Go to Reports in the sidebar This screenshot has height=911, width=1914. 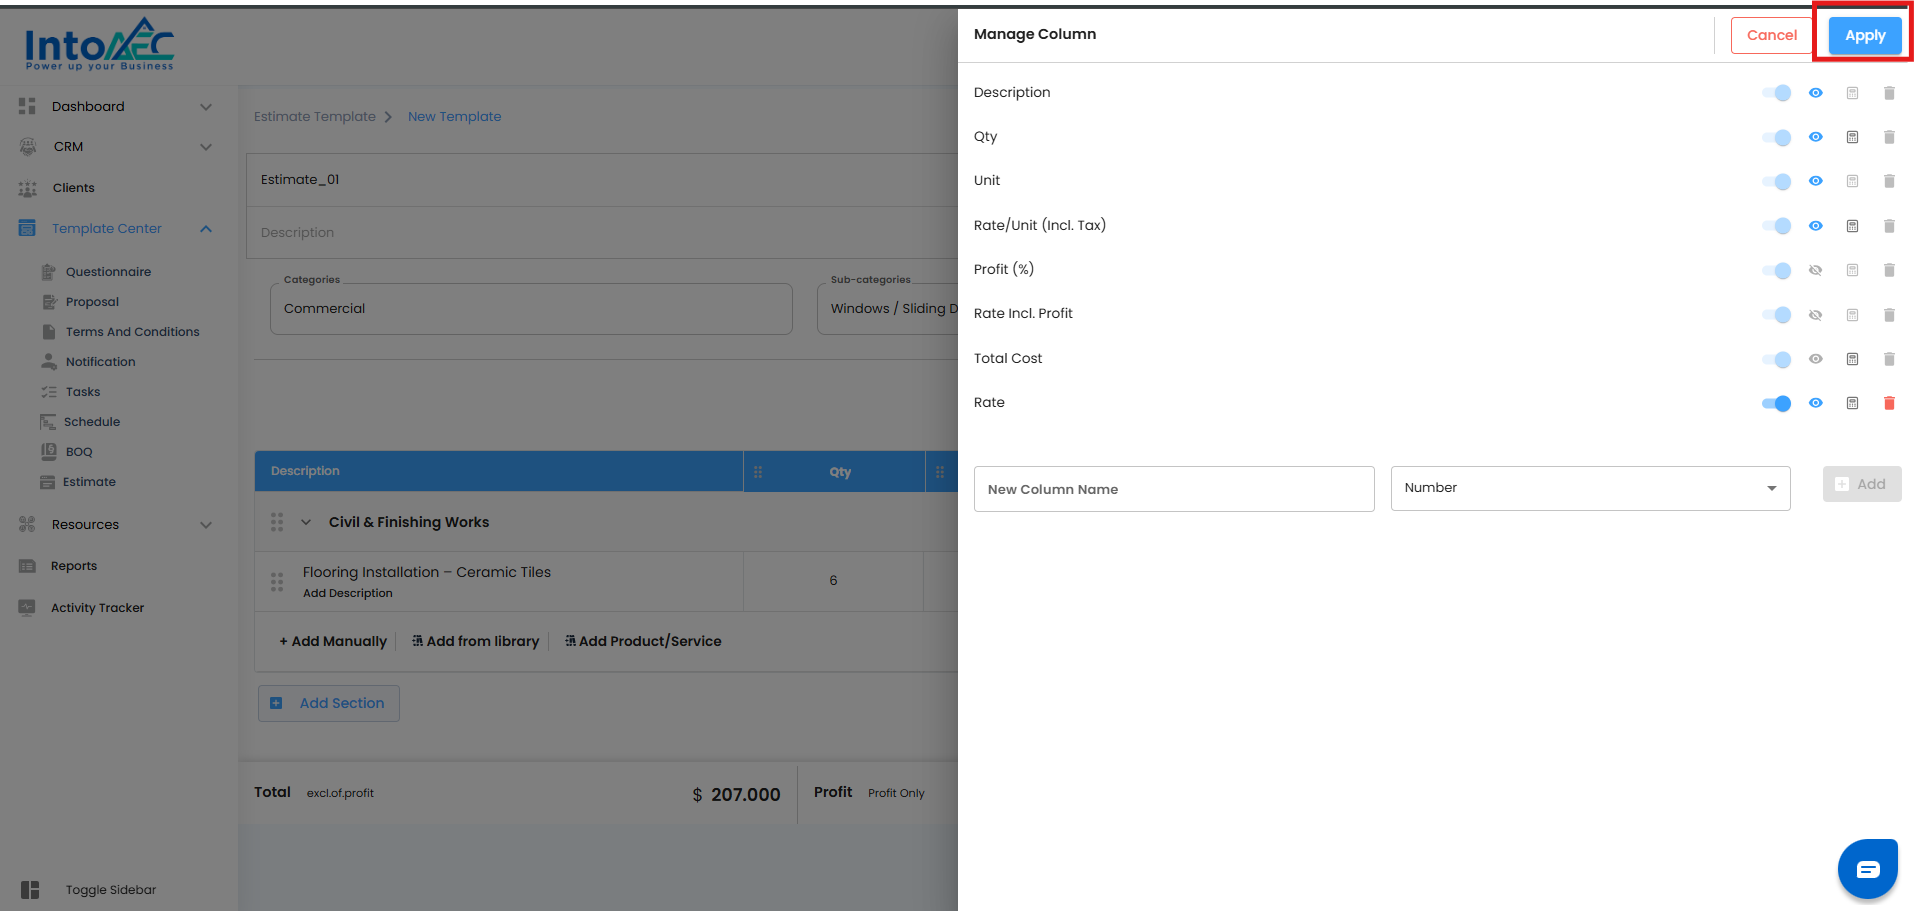pyautogui.click(x=74, y=566)
